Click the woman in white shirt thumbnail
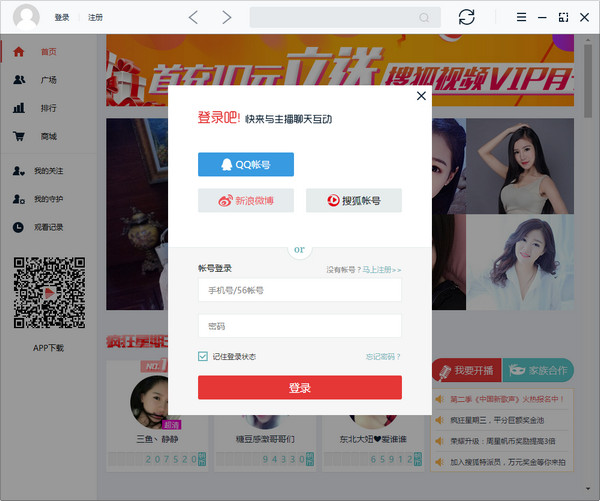This screenshot has width=600, height=501. [520, 262]
